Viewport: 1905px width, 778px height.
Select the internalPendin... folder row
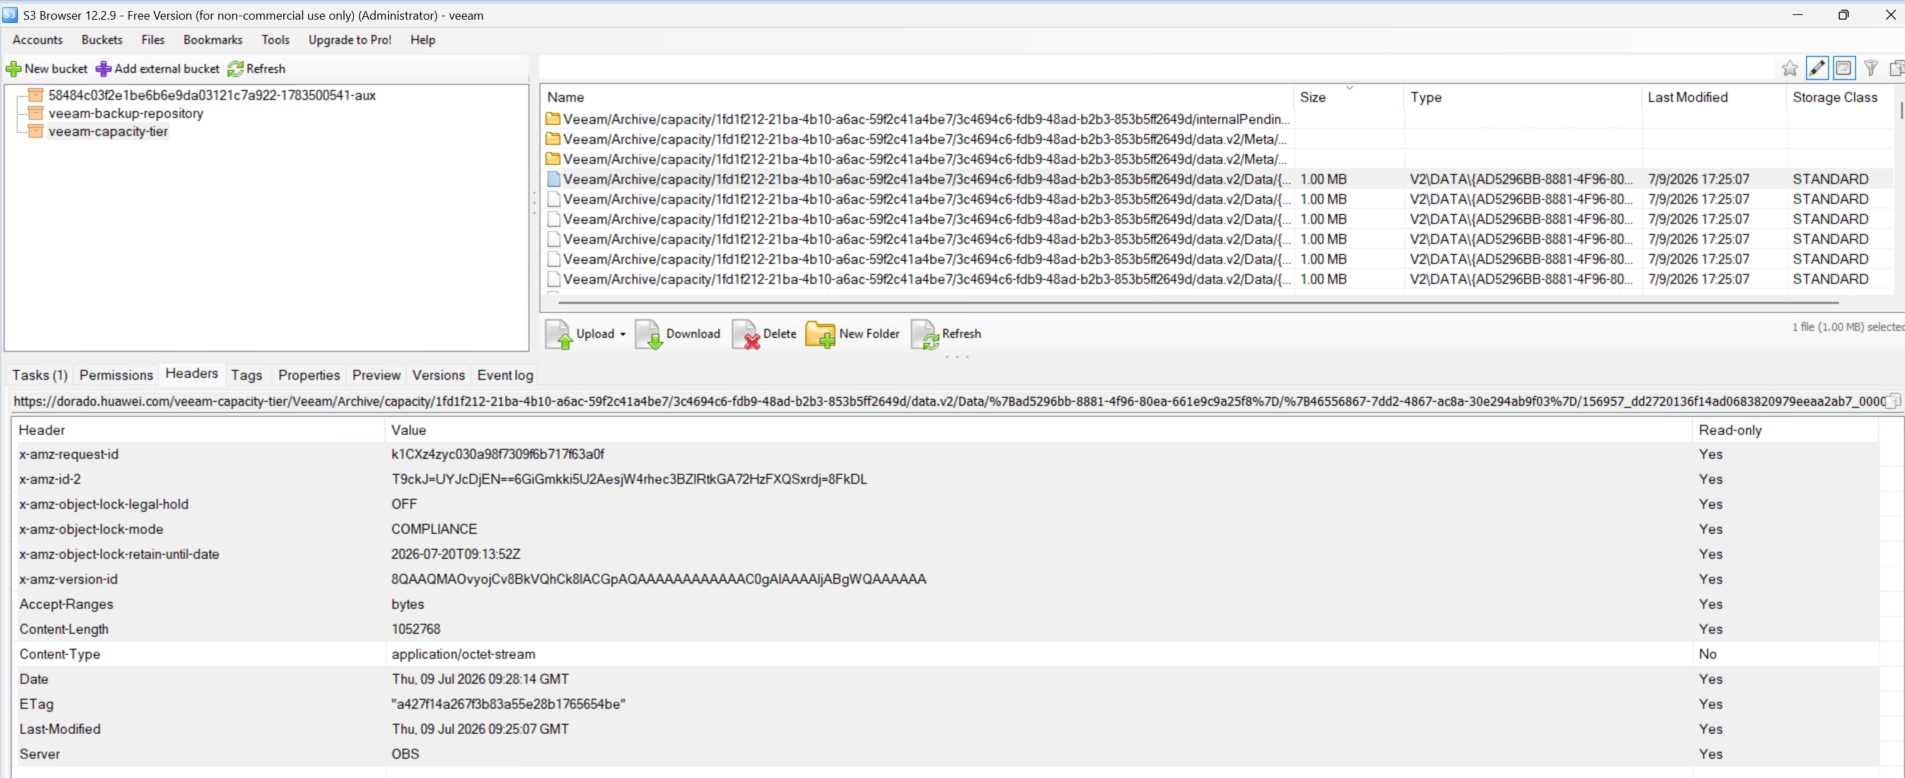(x=1218, y=119)
